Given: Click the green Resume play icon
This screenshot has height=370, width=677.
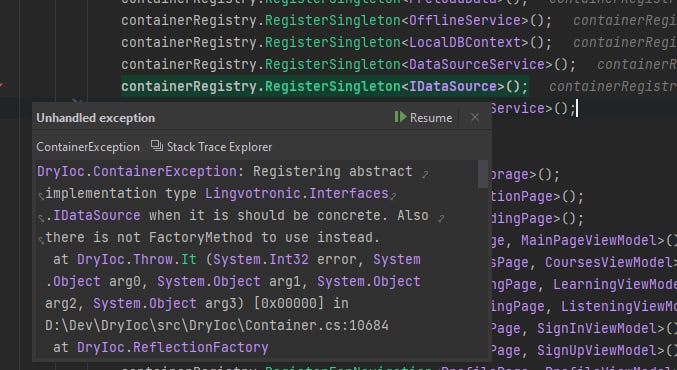Looking at the screenshot, I should pyautogui.click(x=400, y=117).
